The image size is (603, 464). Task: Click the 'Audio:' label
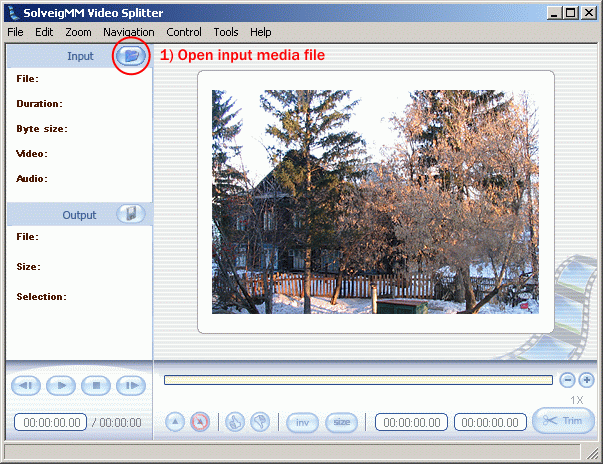32,179
